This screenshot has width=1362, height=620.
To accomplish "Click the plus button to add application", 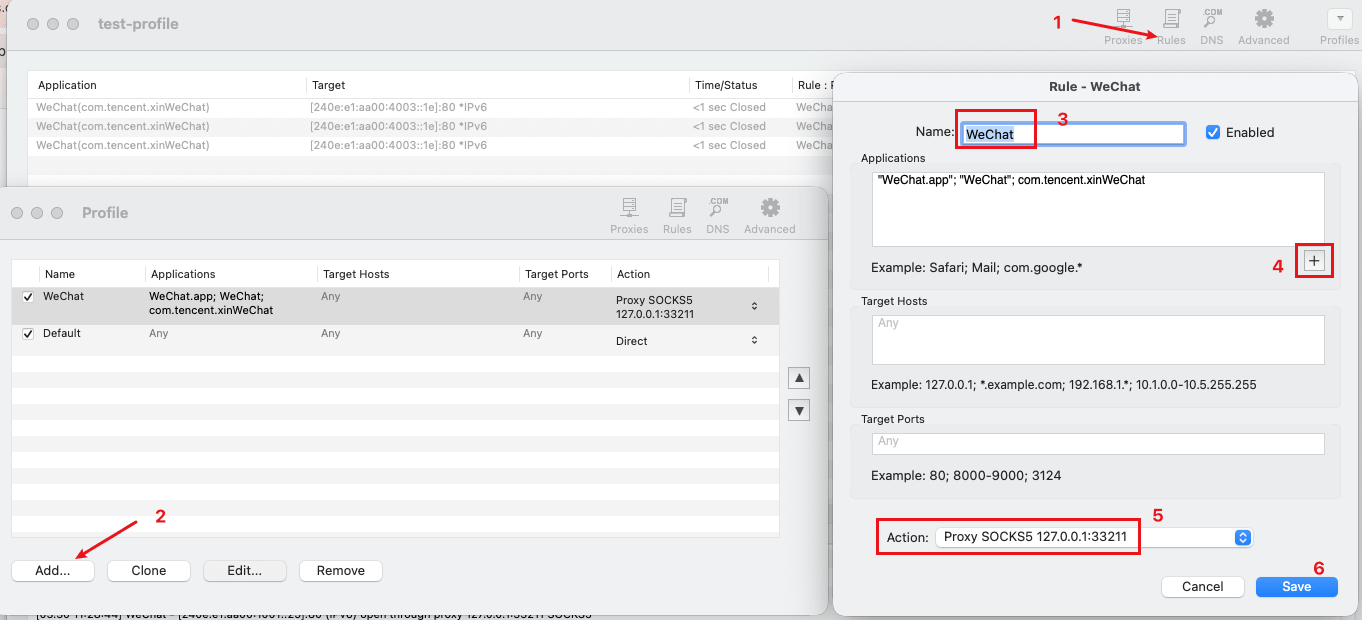I will pos(1314,261).
